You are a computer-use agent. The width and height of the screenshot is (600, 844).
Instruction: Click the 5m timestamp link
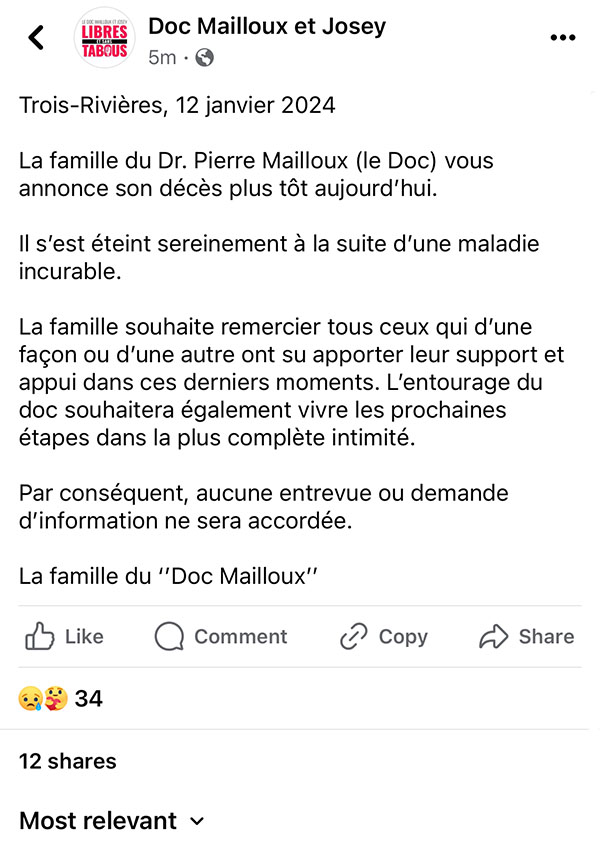point(160,58)
